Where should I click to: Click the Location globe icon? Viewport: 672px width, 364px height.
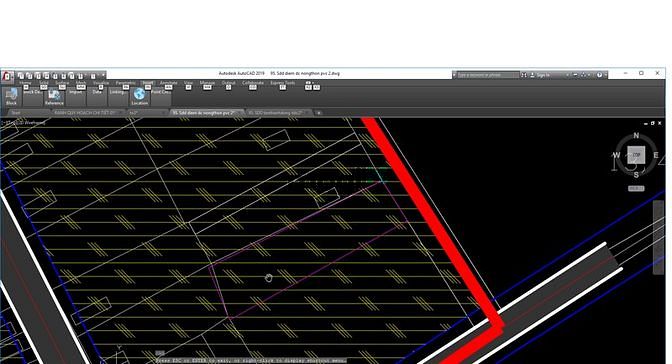coord(139,94)
